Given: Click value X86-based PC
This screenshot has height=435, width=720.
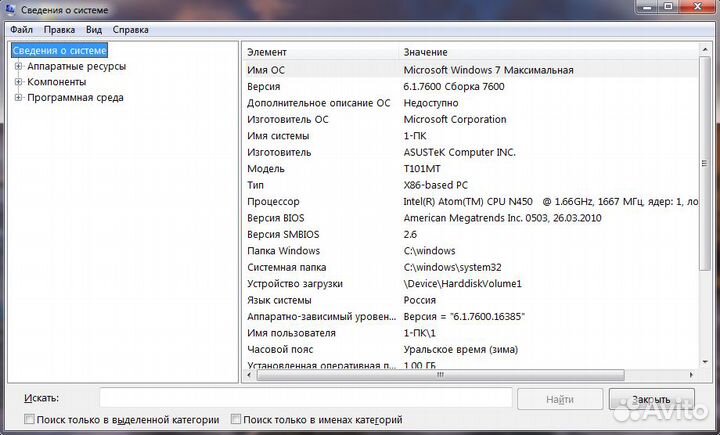Looking at the screenshot, I should click(x=436, y=185).
